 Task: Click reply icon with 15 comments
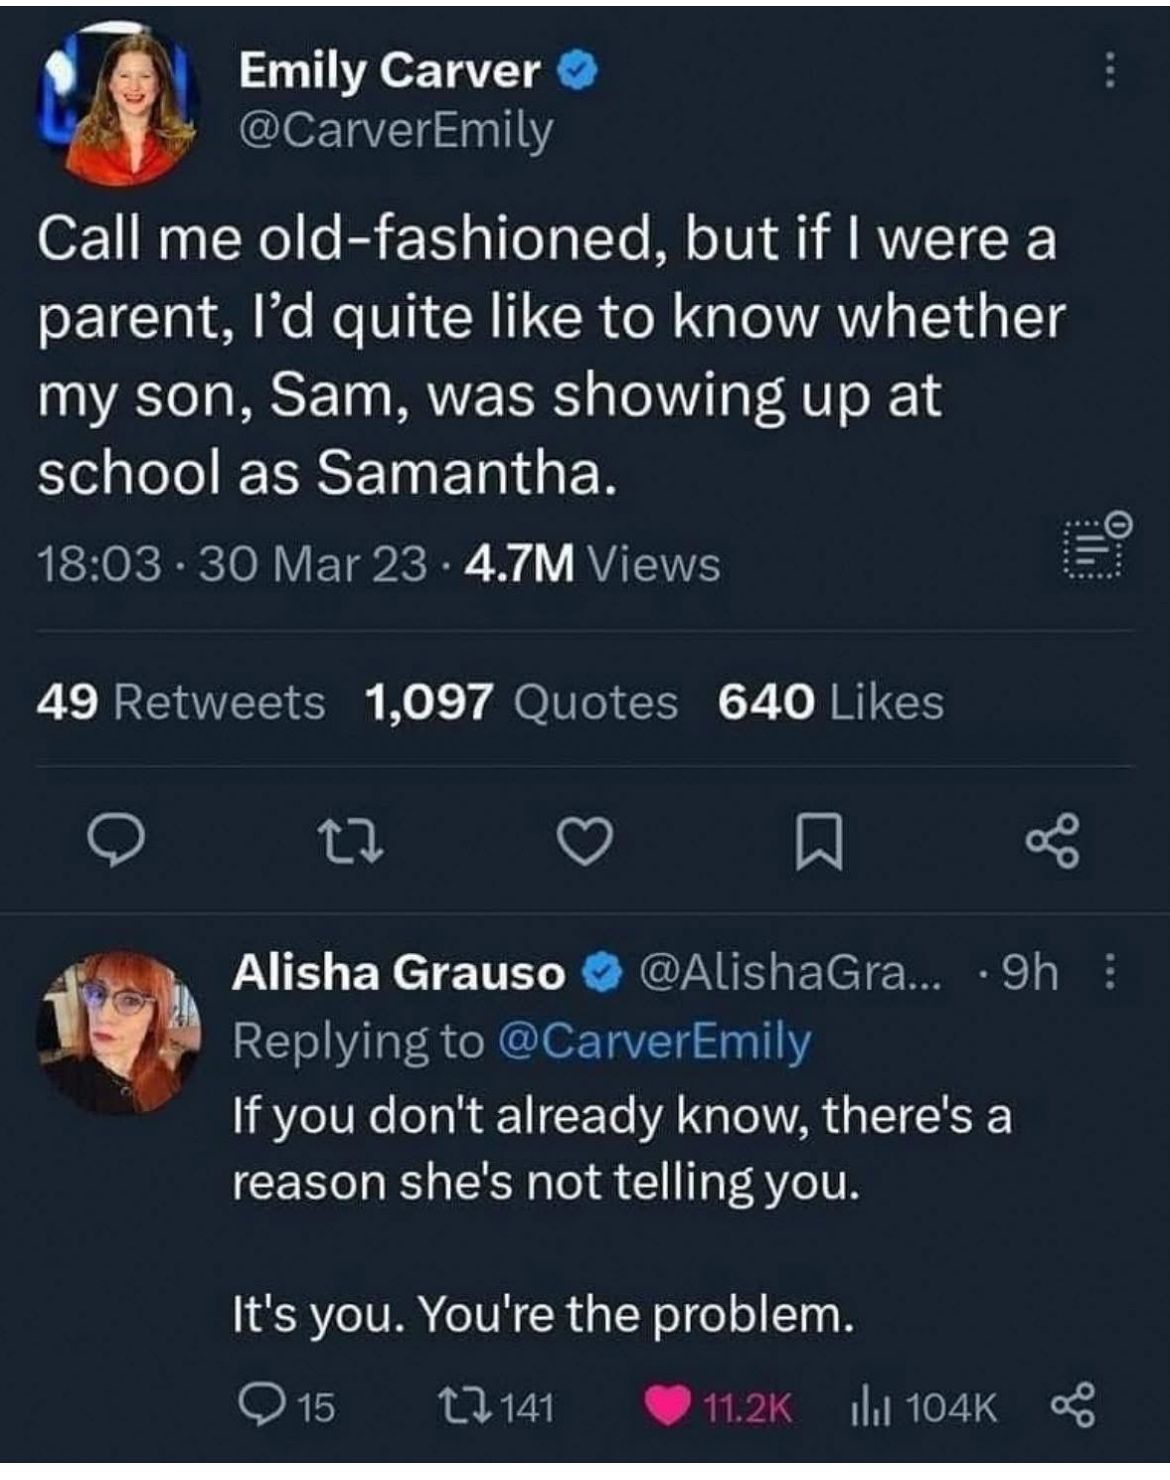pos(262,1407)
